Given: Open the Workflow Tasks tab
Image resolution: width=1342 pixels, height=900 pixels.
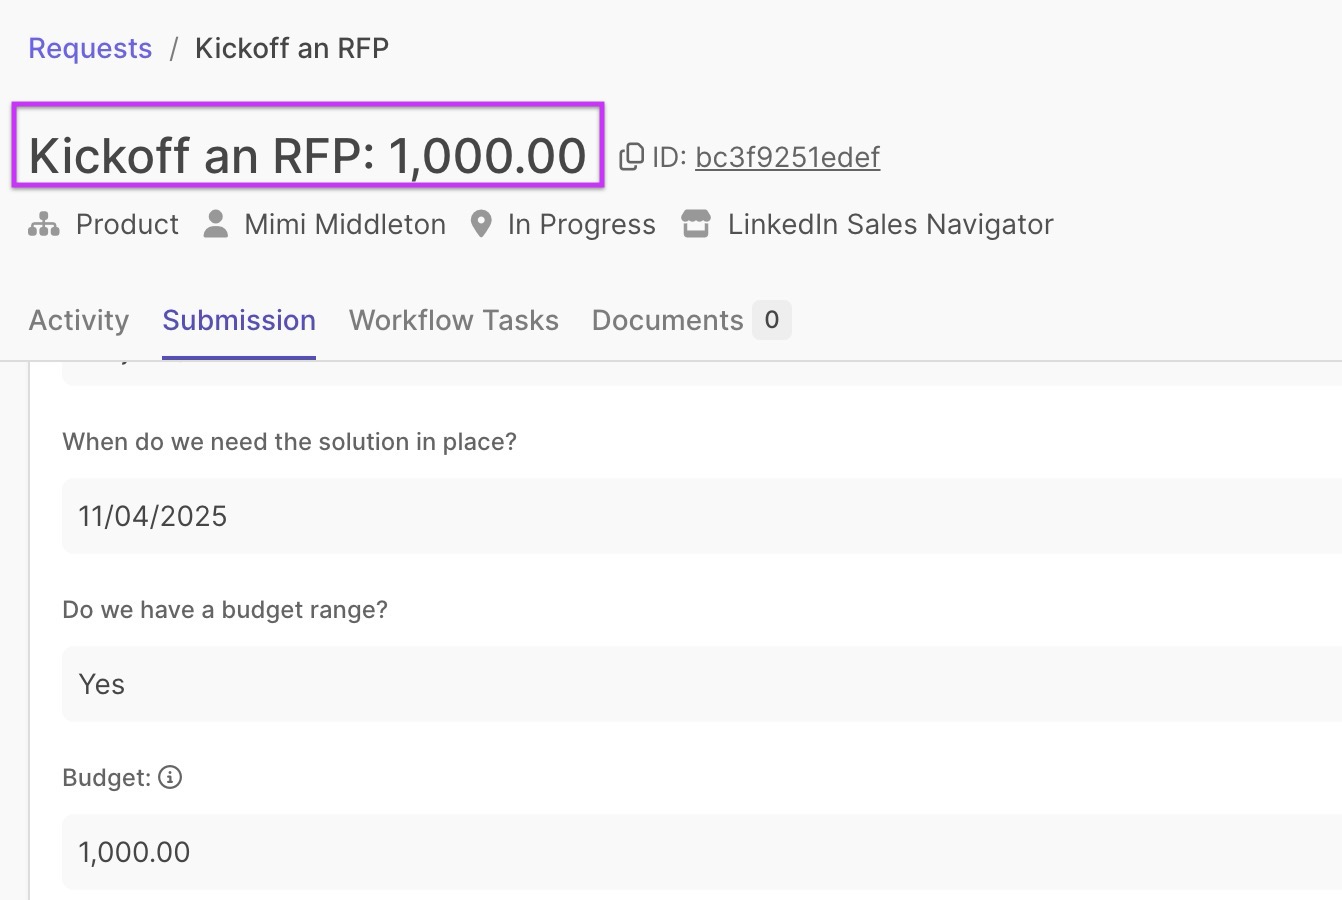Looking at the screenshot, I should pyautogui.click(x=453, y=320).
